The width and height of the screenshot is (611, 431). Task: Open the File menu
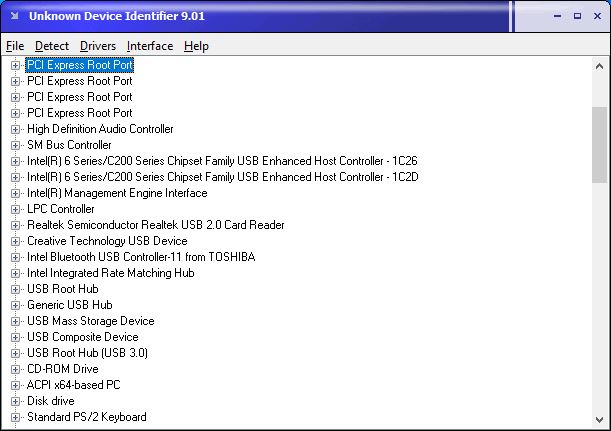click(15, 46)
